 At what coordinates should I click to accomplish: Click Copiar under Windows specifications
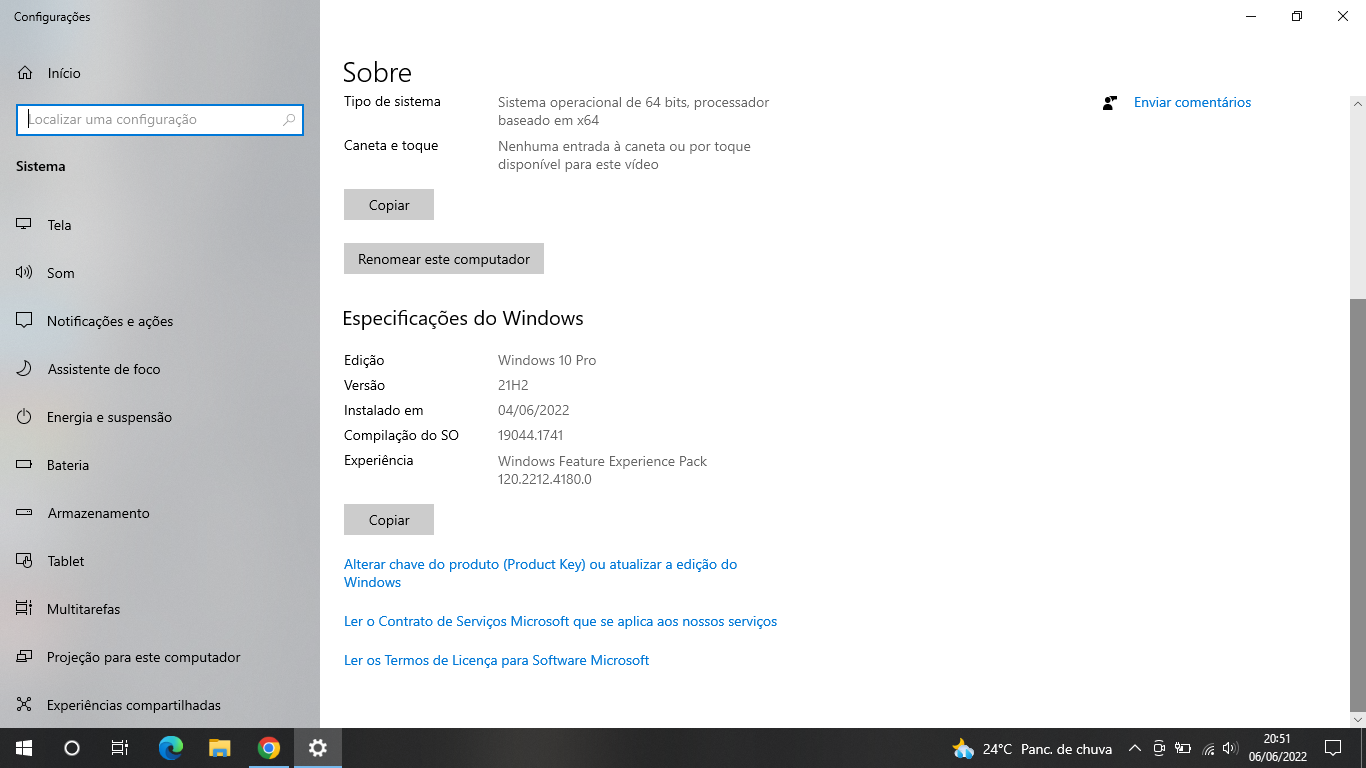(389, 520)
